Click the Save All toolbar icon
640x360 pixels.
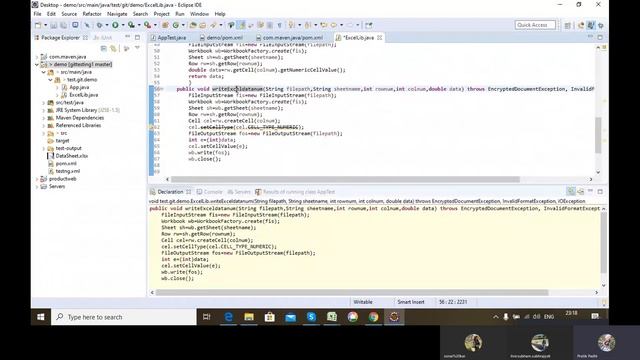coord(63,25)
